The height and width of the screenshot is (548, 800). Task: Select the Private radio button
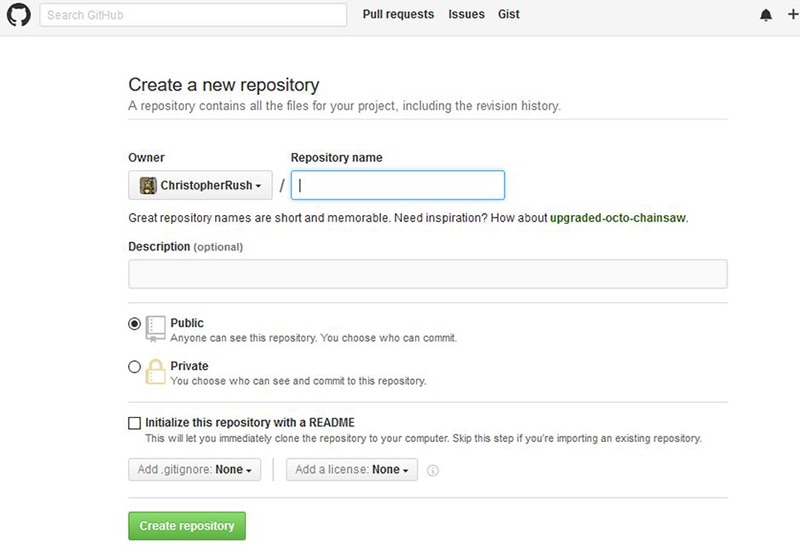(135, 367)
